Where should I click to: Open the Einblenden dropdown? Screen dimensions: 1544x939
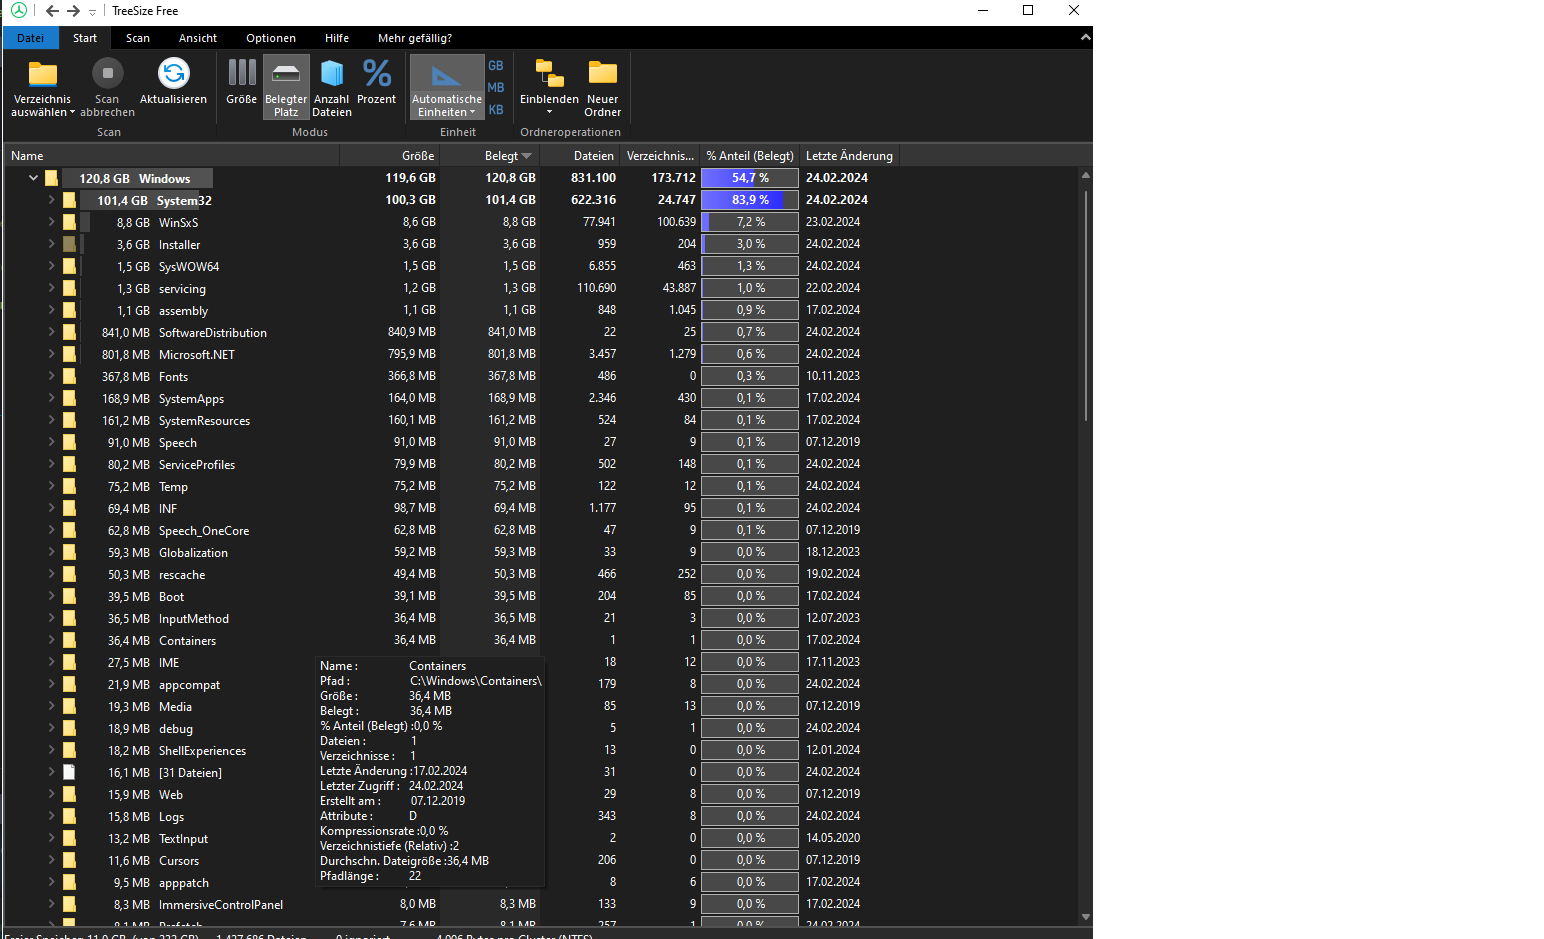[549, 87]
